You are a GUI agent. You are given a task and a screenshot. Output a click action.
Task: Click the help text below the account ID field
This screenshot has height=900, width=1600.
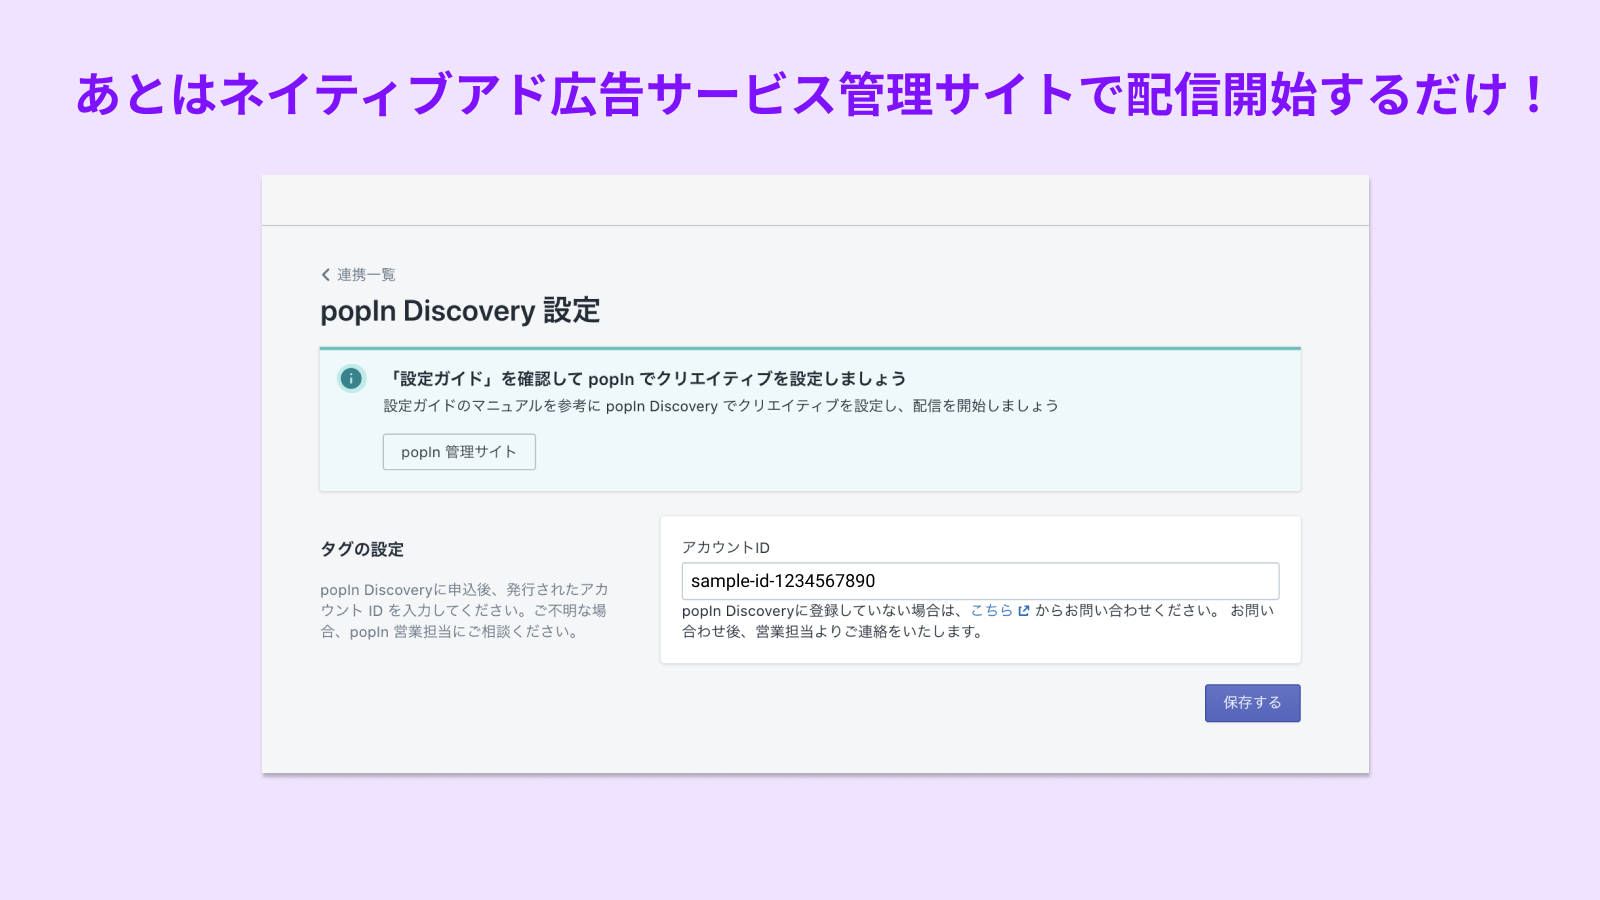tap(979, 621)
